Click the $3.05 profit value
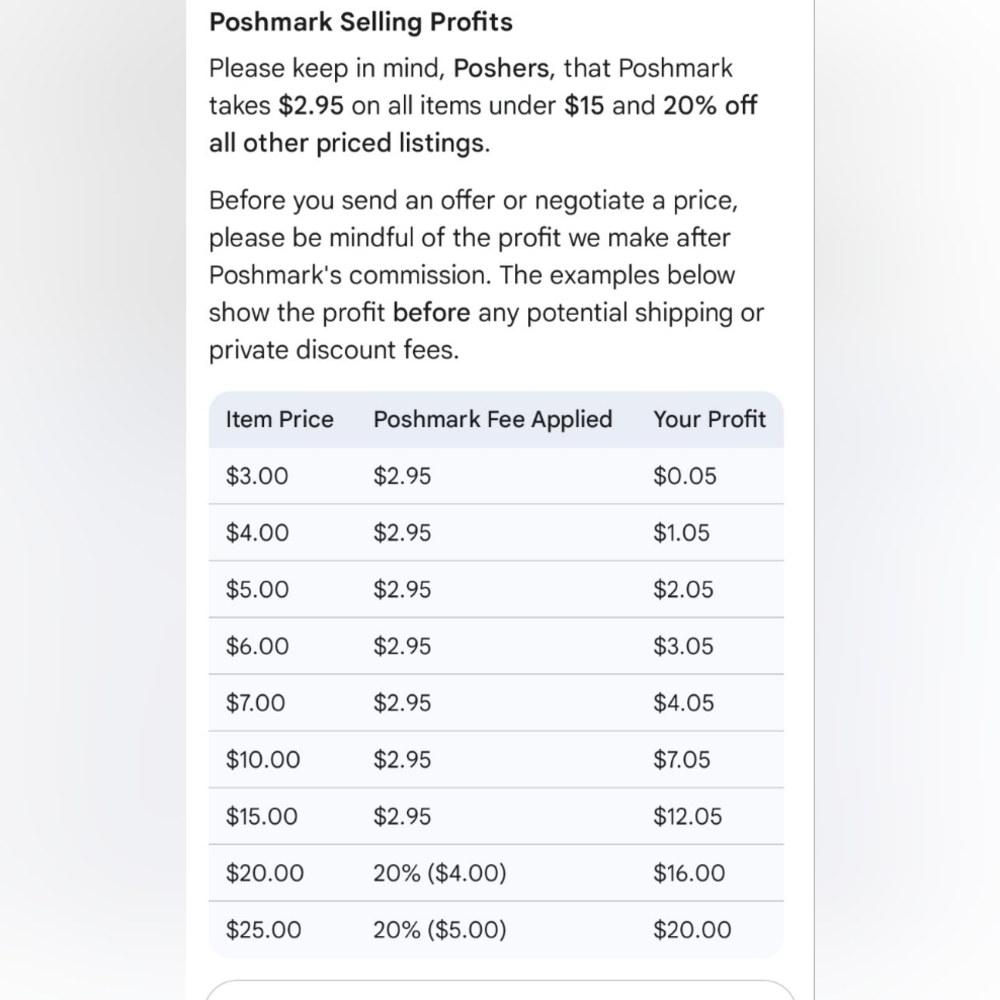 [683, 647]
